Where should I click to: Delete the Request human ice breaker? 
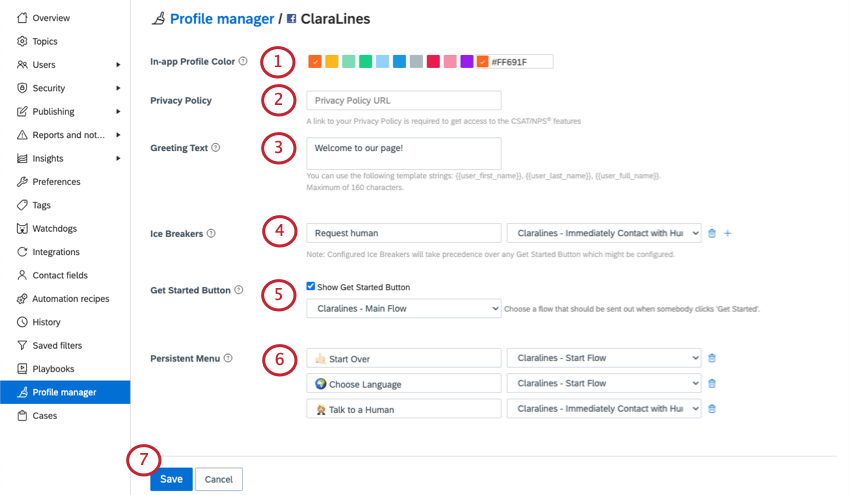(712, 233)
